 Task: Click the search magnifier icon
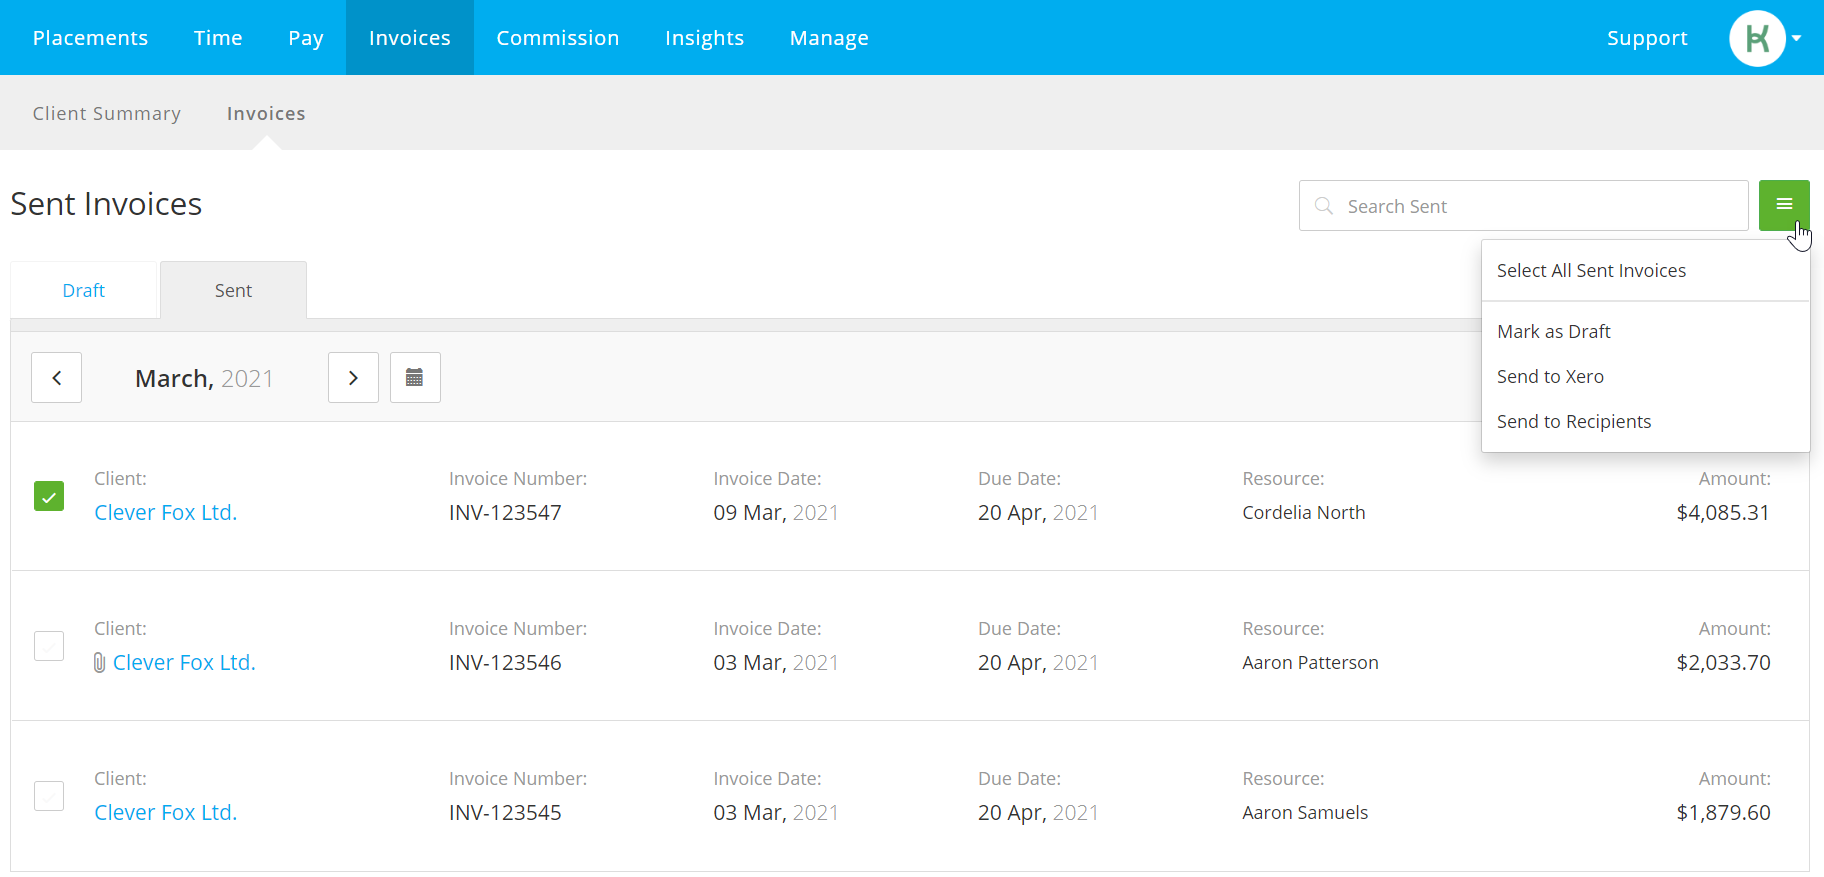coord(1324,206)
